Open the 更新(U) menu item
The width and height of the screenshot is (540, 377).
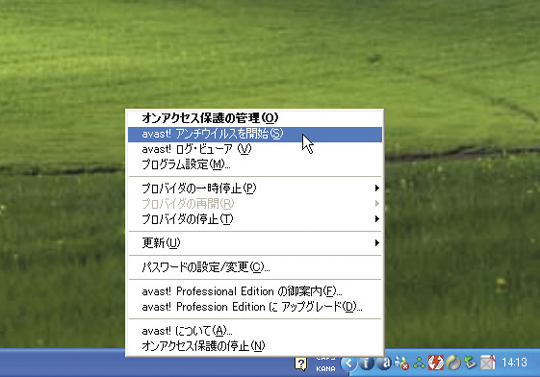[255, 243]
